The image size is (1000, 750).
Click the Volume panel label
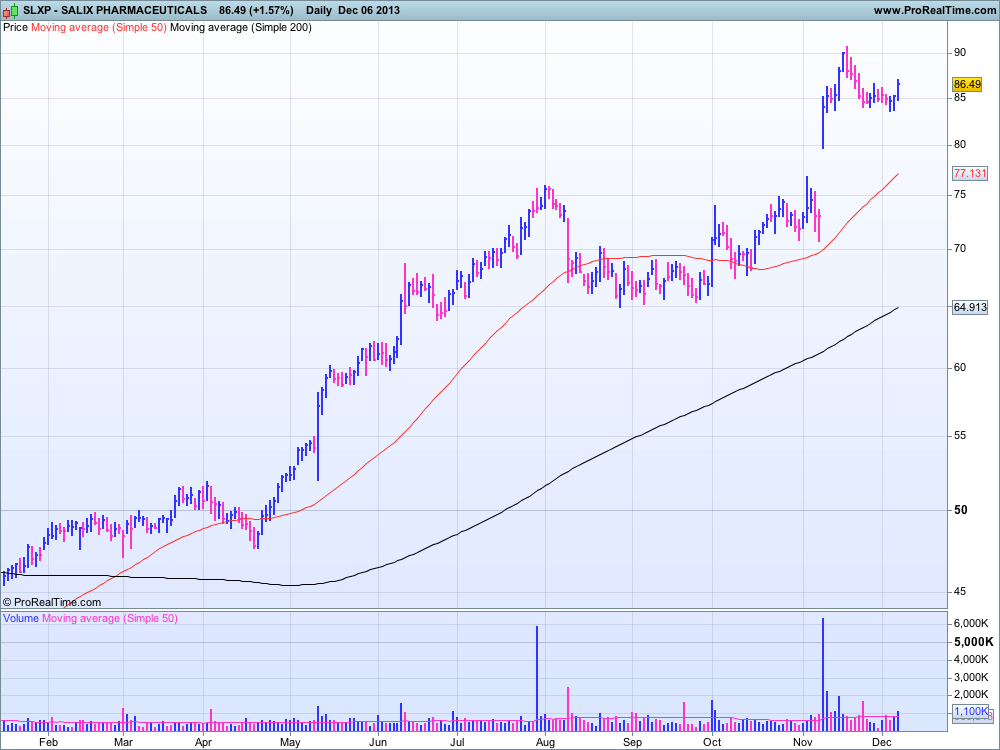tap(21, 618)
